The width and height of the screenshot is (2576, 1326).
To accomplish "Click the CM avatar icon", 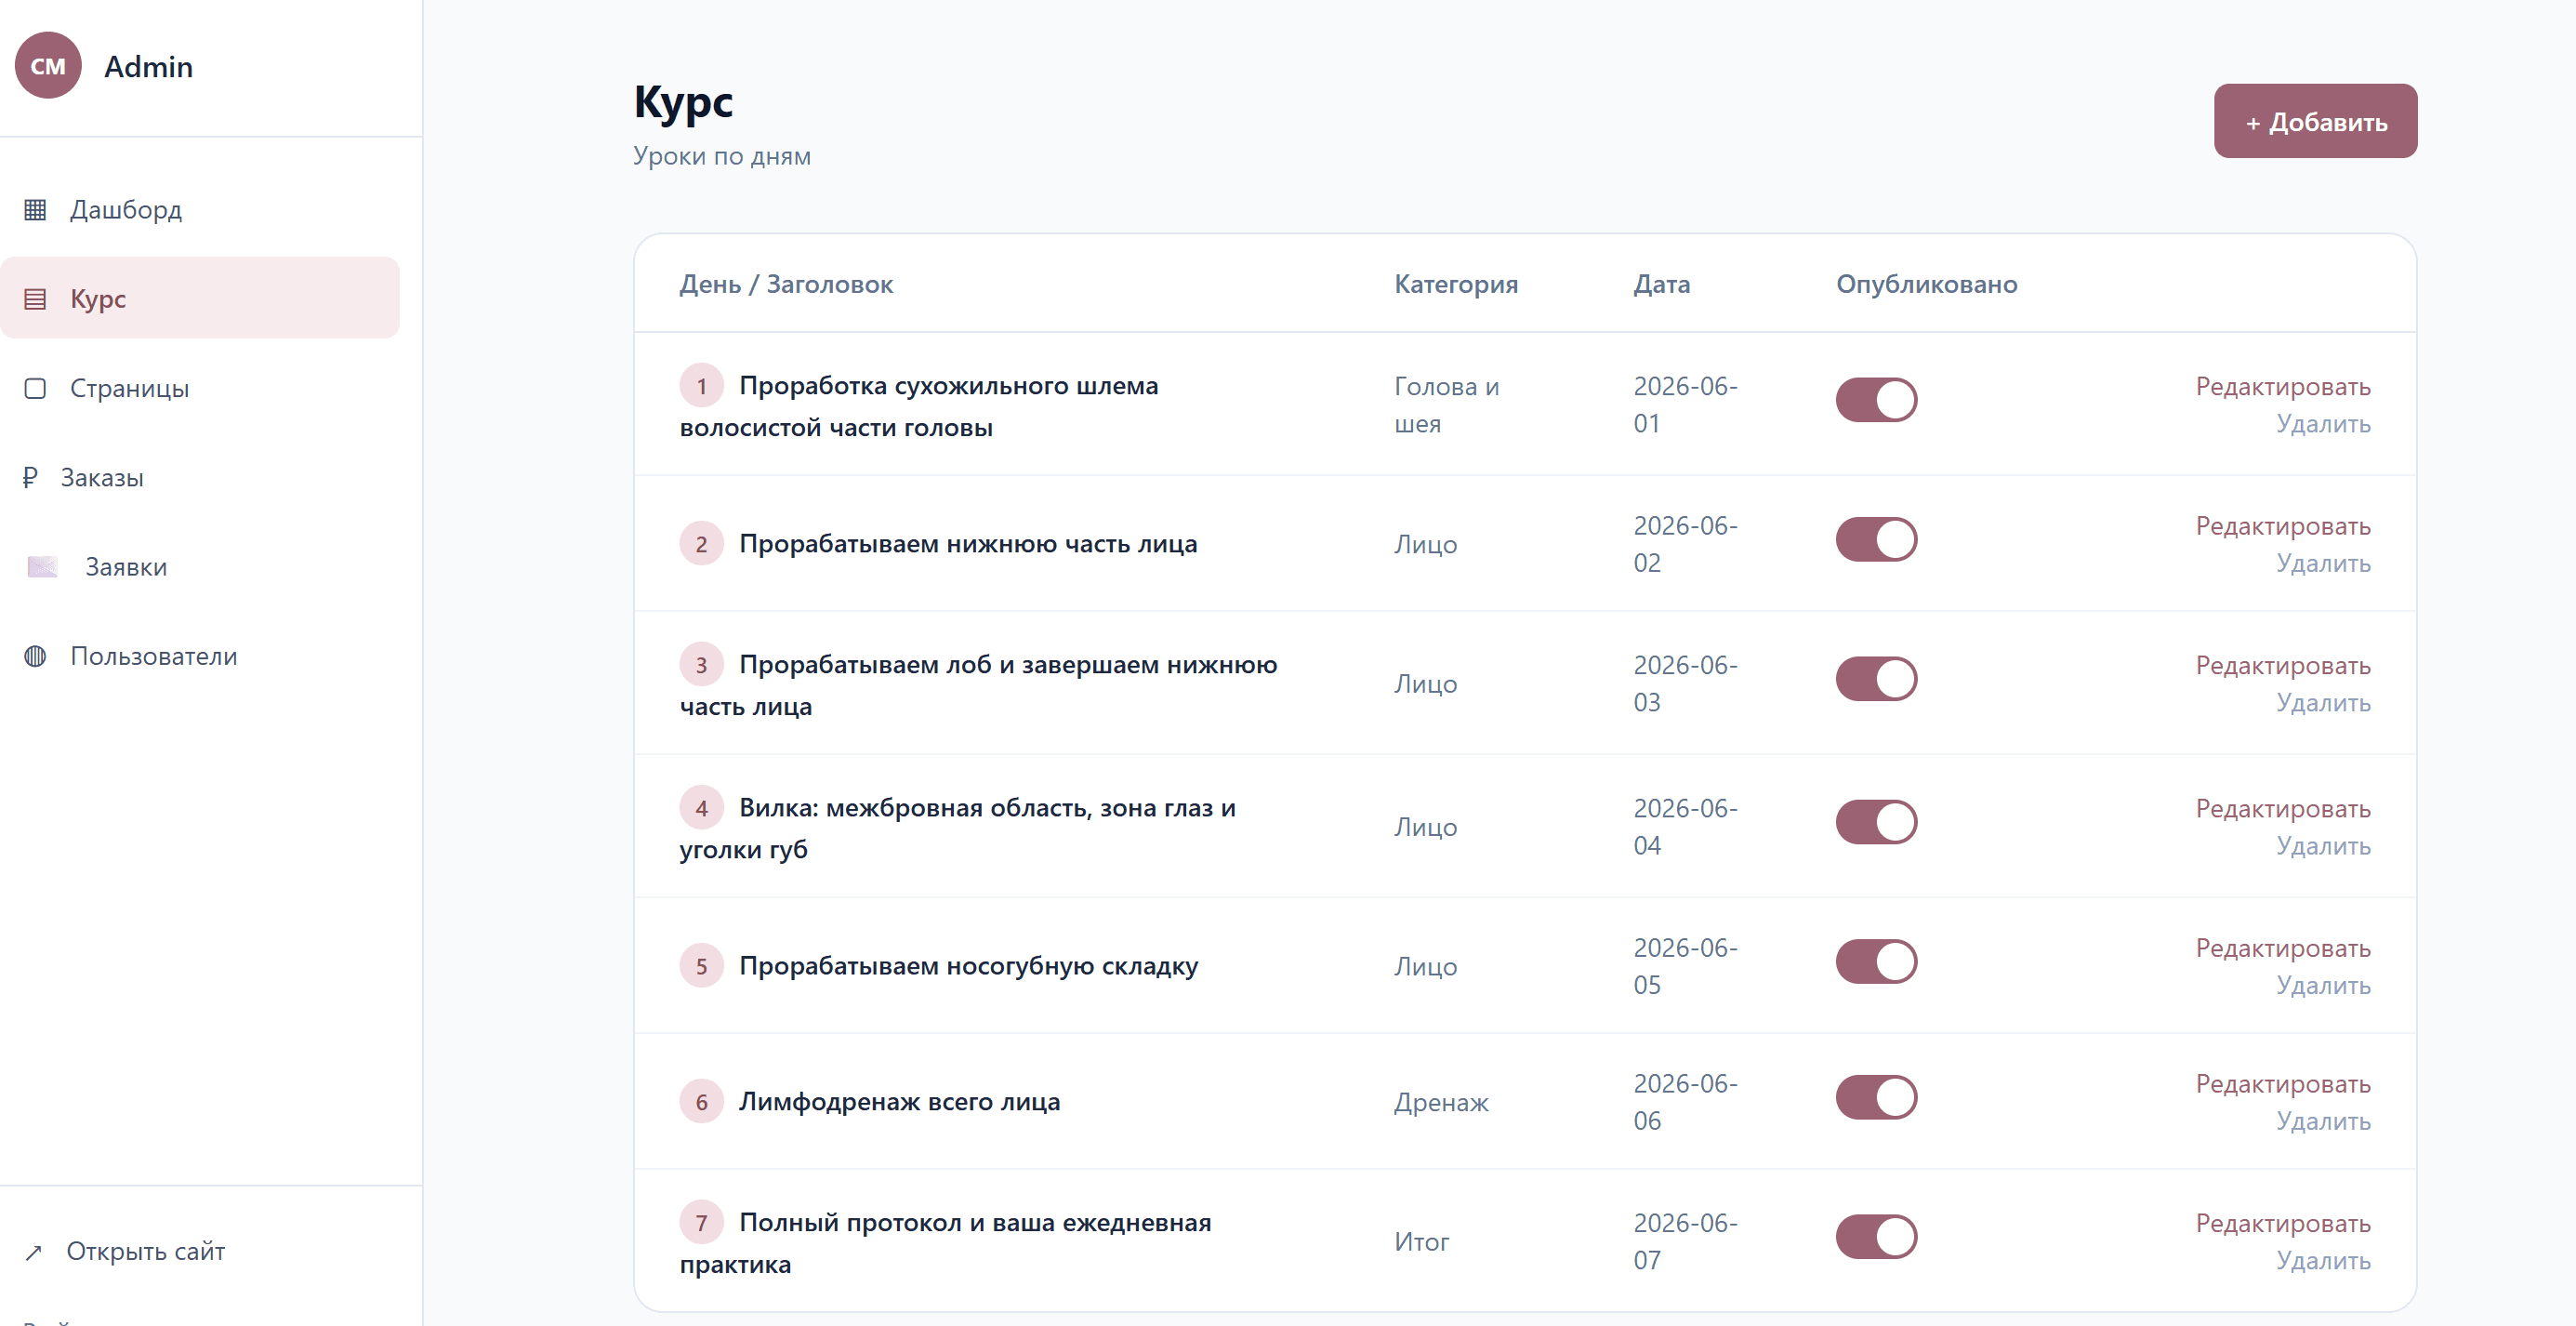I will [48, 66].
